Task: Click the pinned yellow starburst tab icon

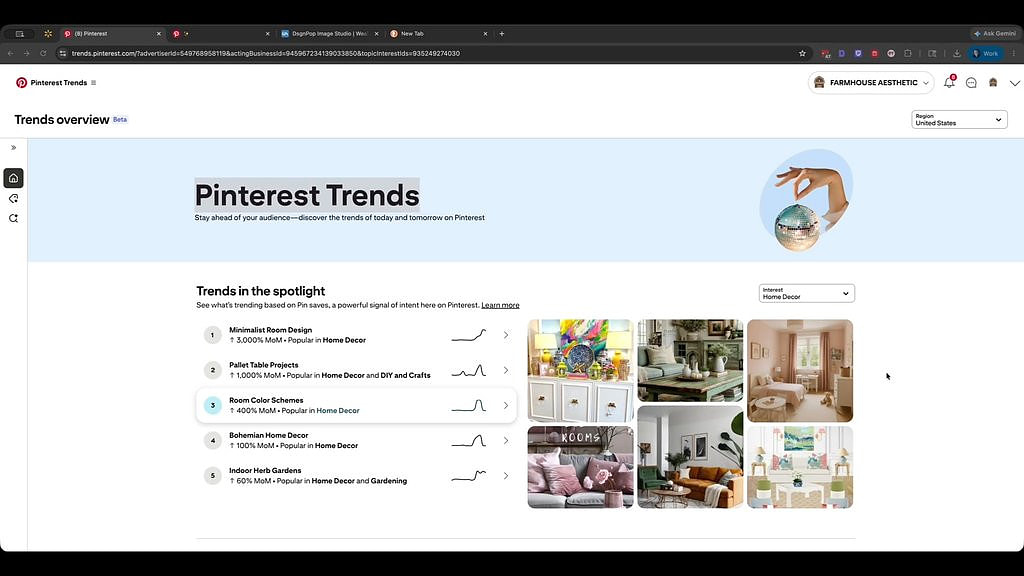Action: [48, 33]
